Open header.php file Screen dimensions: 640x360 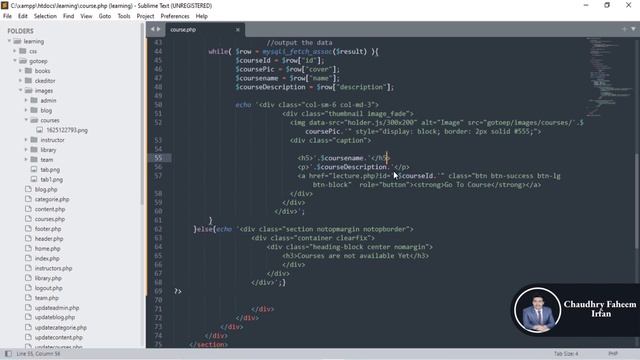point(49,239)
